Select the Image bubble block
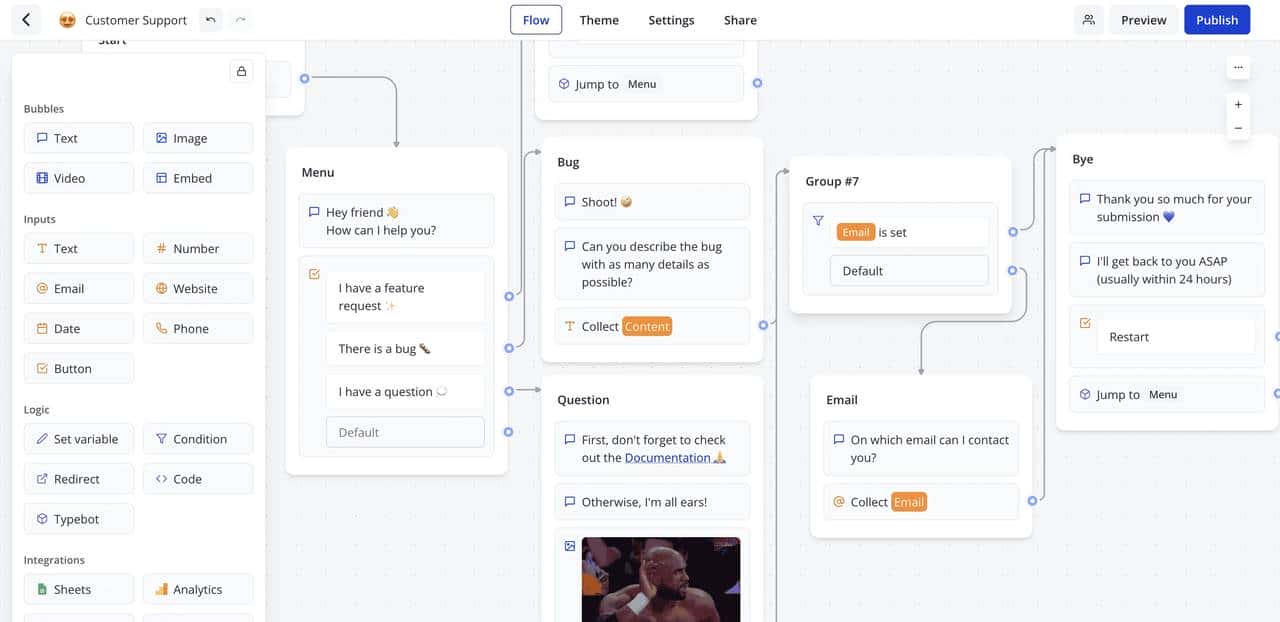Screen dimensions: 1280x622 pos(198,138)
